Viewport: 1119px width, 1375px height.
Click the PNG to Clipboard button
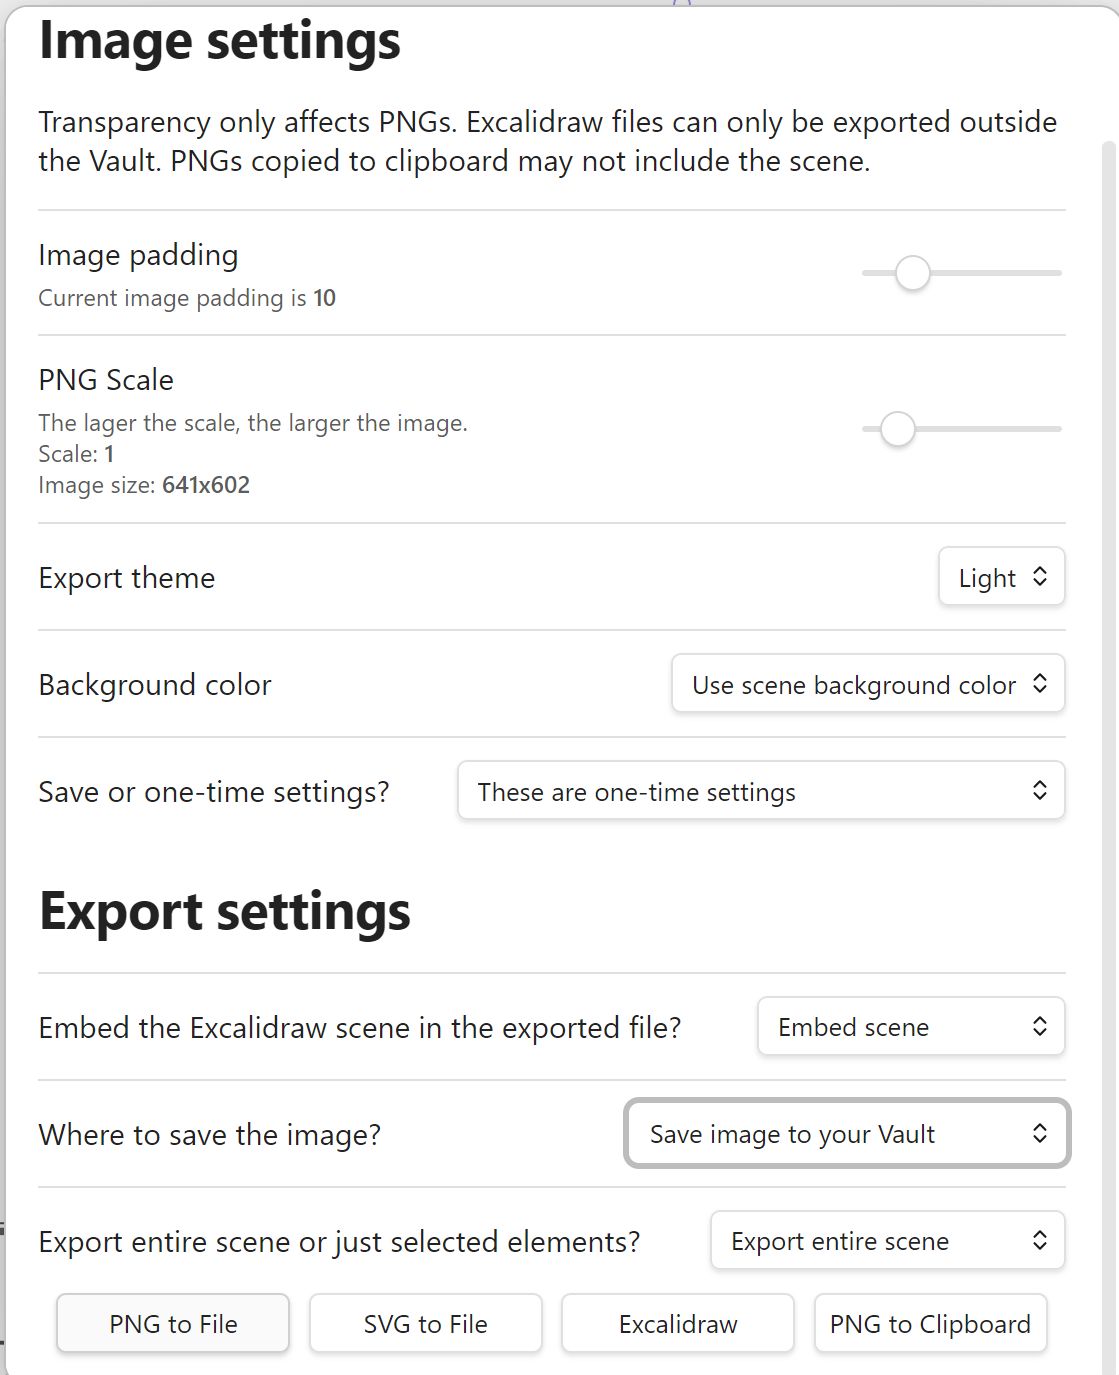coord(930,1323)
